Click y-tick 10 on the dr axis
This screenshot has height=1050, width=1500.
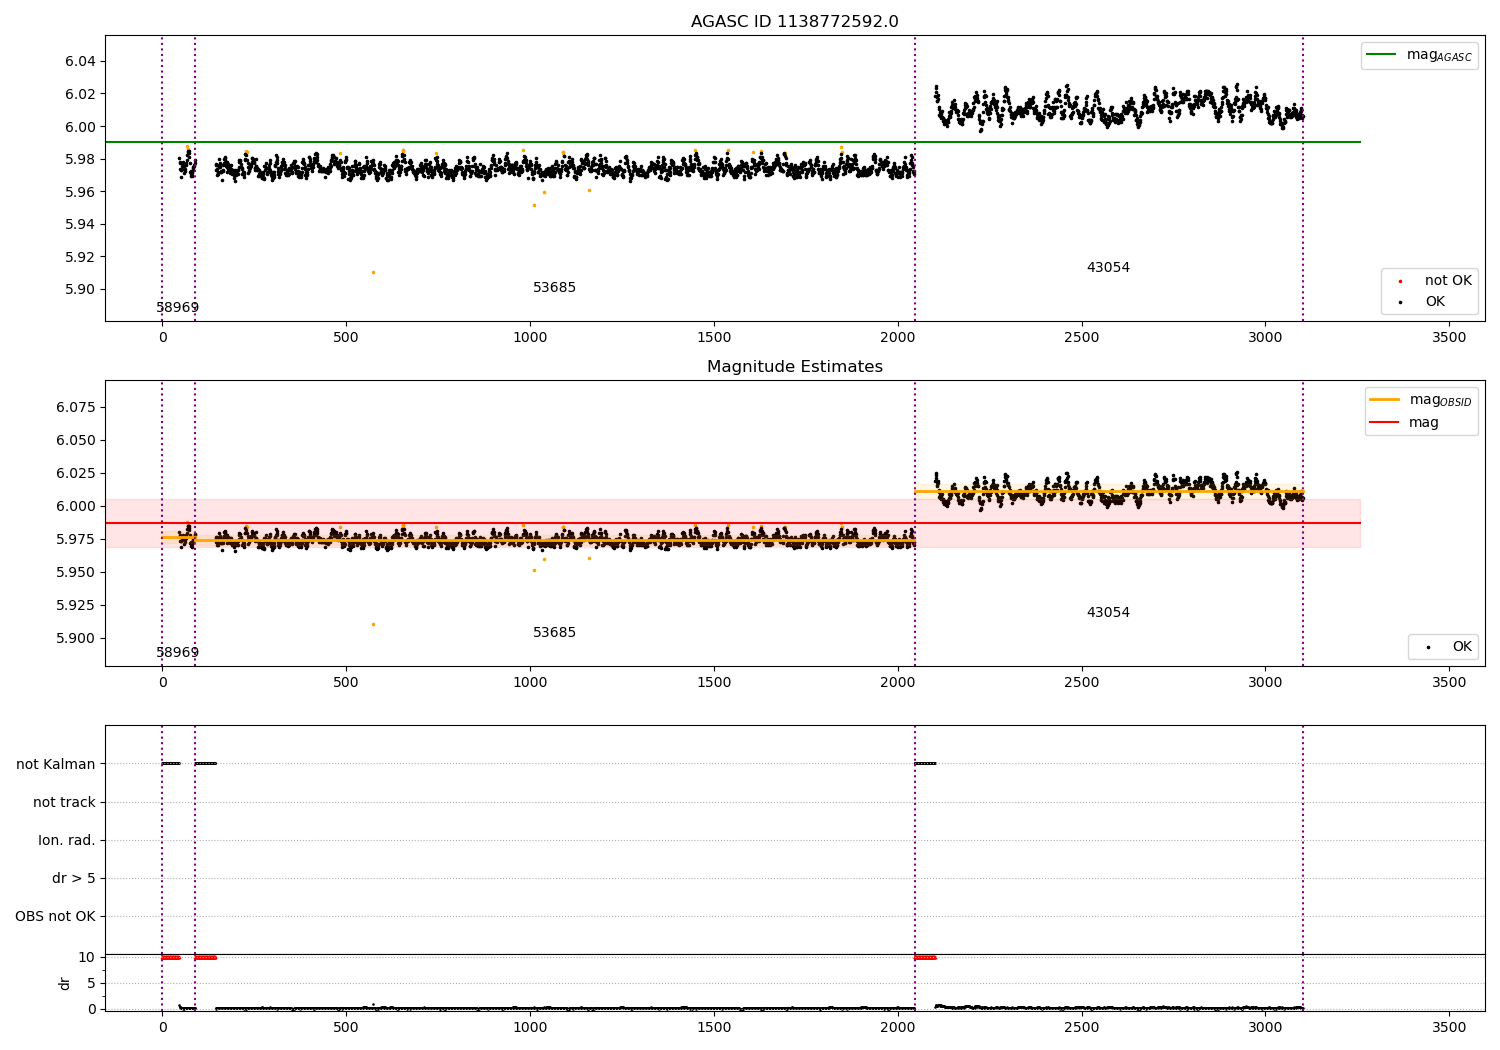(x=88, y=958)
